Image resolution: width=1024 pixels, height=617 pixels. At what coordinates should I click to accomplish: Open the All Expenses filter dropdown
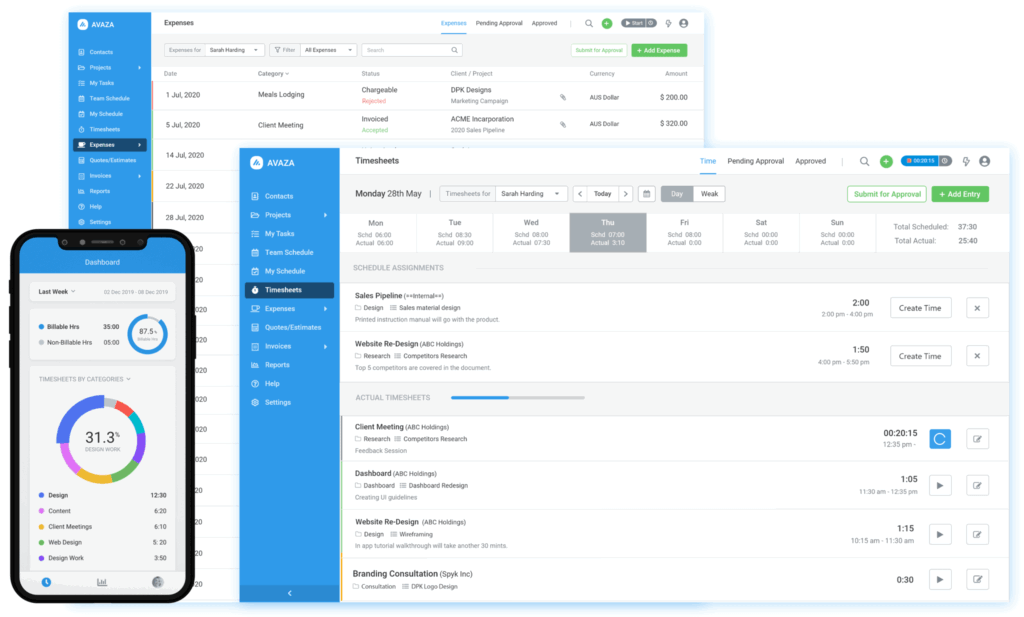click(x=328, y=50)
